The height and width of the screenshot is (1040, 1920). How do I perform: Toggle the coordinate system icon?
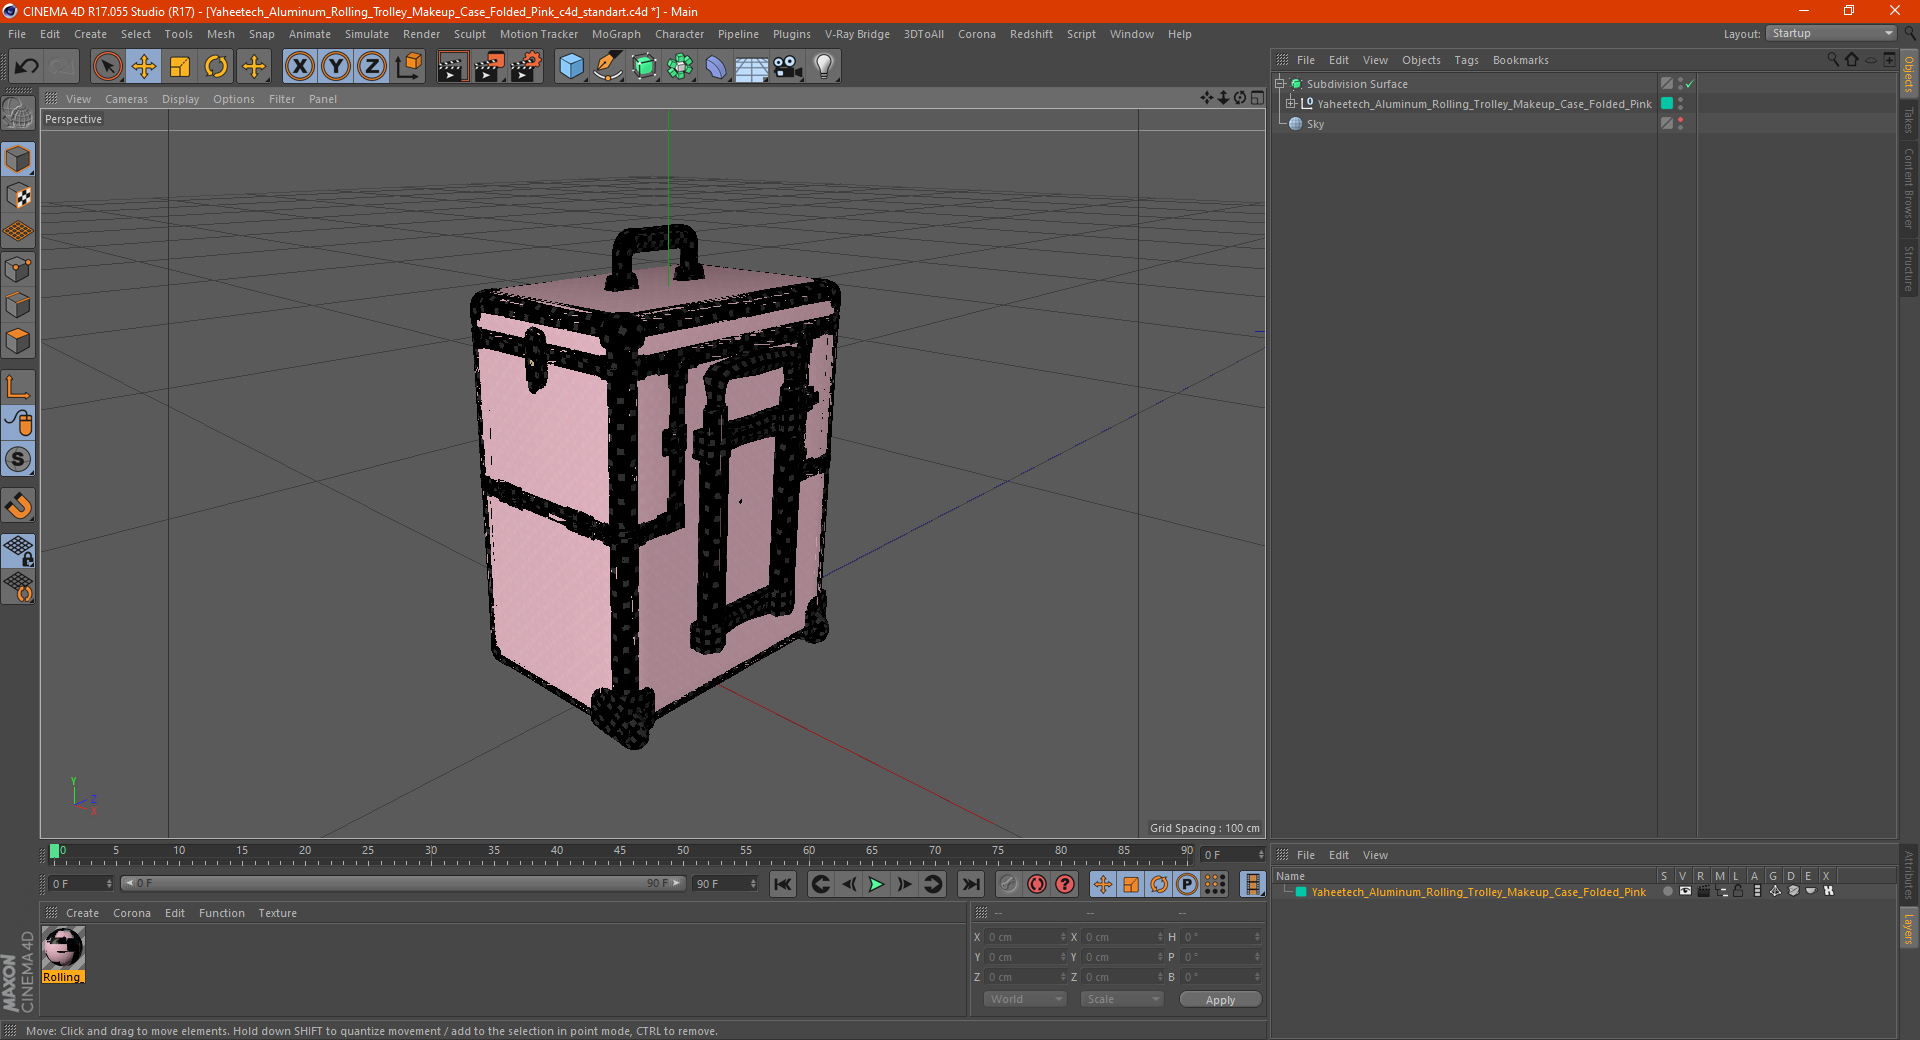[408, 67]
